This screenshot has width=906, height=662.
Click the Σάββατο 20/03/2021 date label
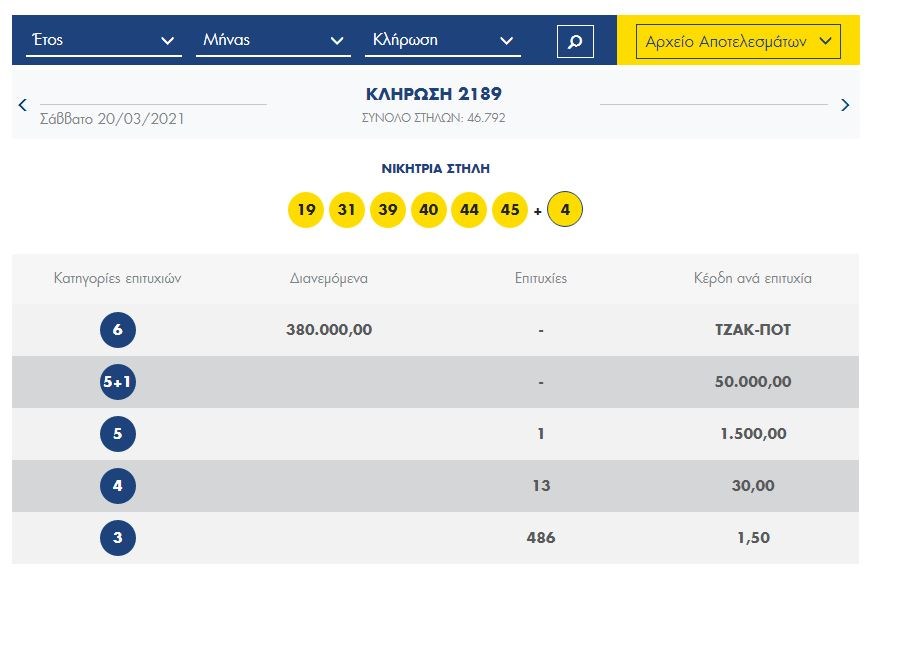pyautogui.click(x=112, y=119)
